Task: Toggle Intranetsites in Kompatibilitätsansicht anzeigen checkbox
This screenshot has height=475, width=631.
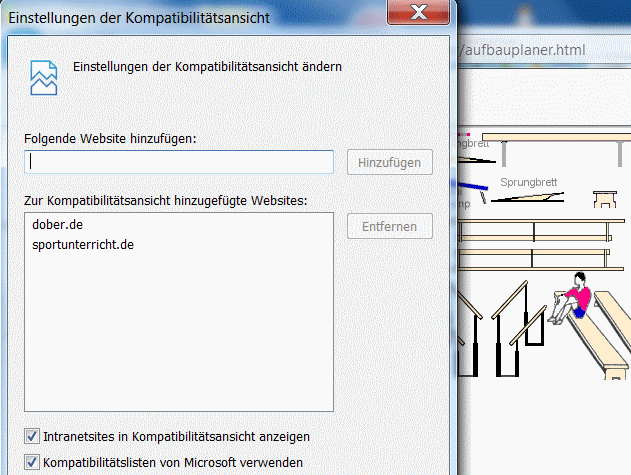Action: pos(32,436)
